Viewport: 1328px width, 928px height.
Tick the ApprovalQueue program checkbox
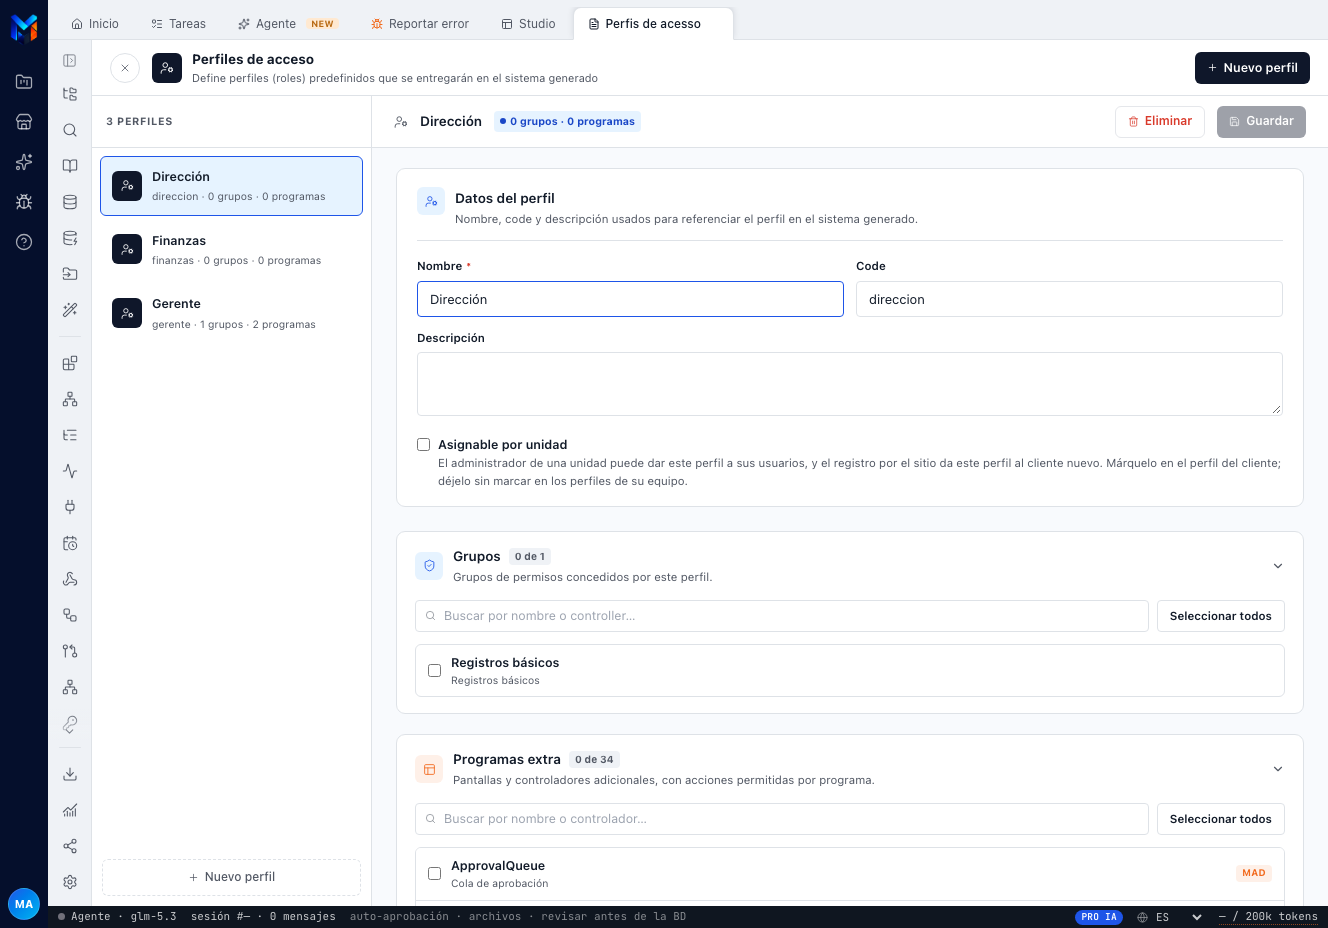coord(435,874)
